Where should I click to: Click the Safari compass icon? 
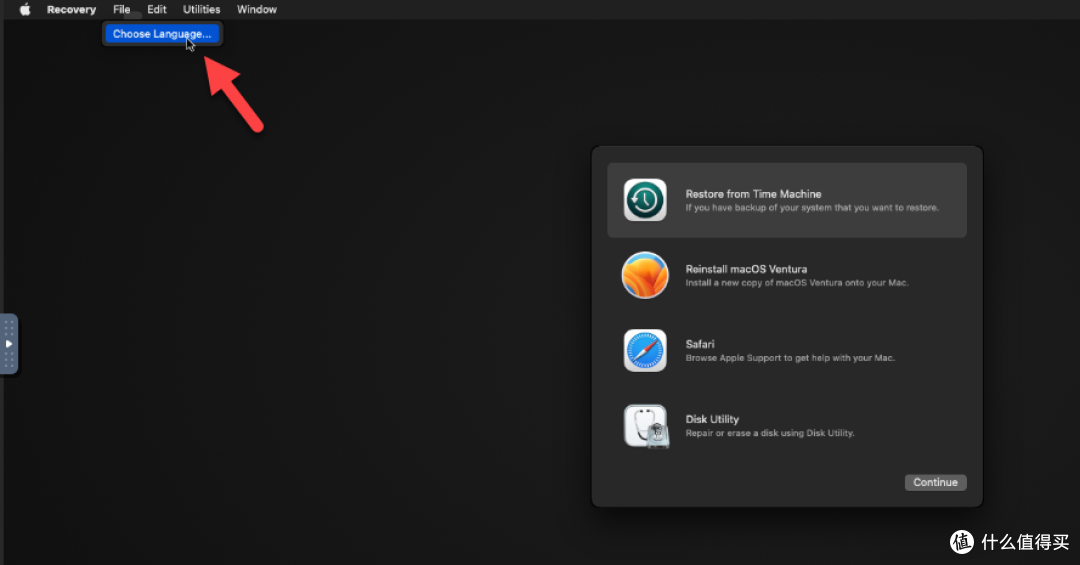[x=645, y=350]
